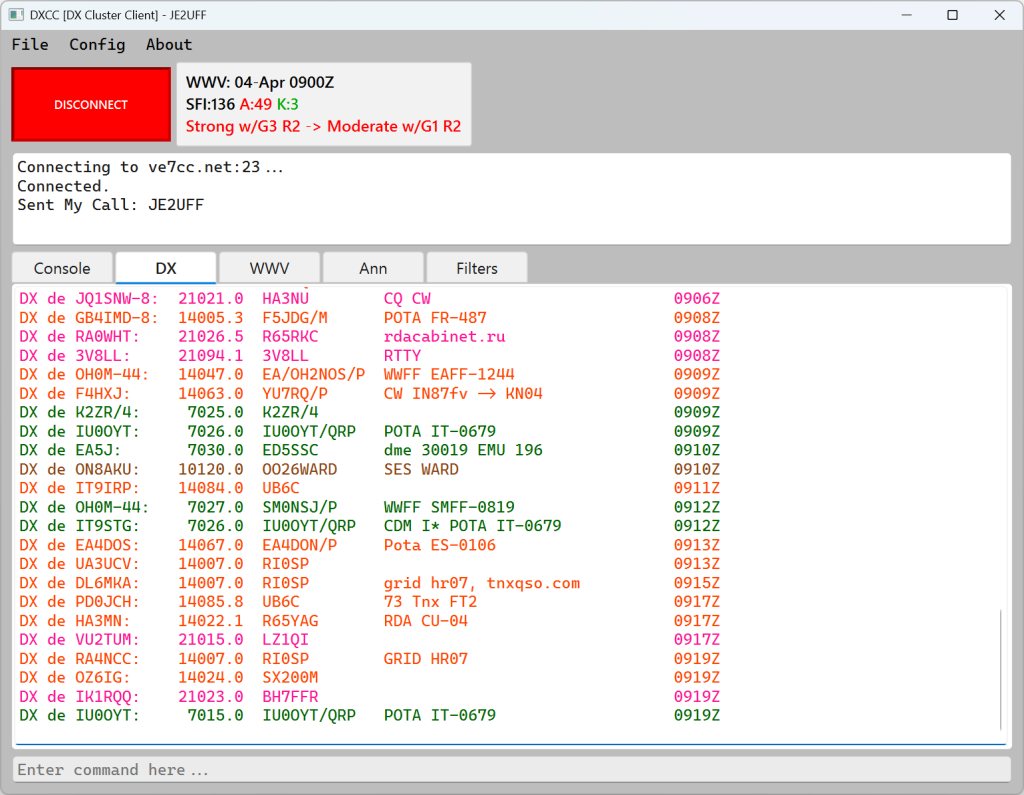This screenshot has height=795, width=1024.
Task: Click the HA3NU CQ CW spot row
Action: pos(300,297)
